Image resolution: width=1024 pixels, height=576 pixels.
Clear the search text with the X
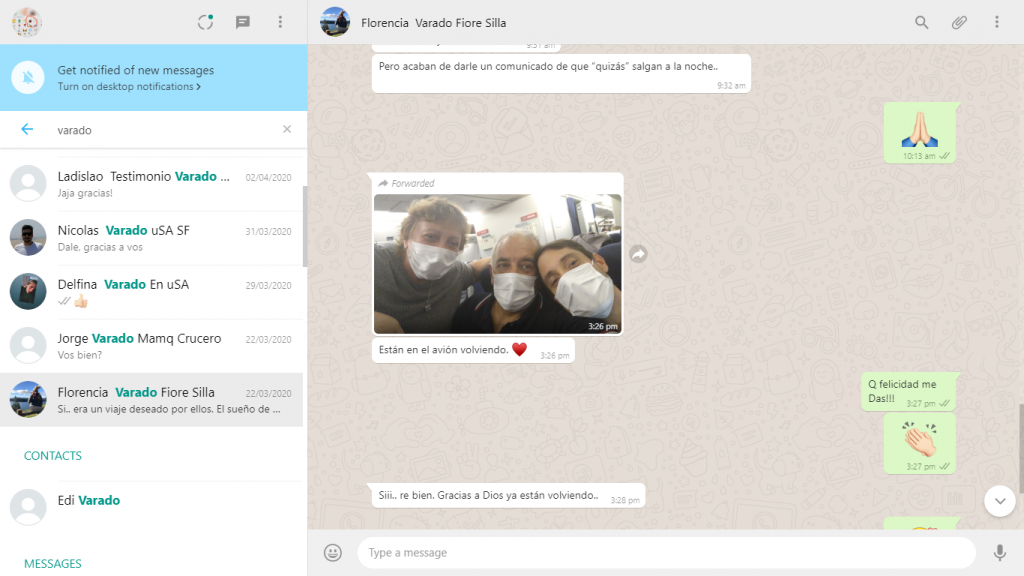pyautogui.click(x=287, y=129)
